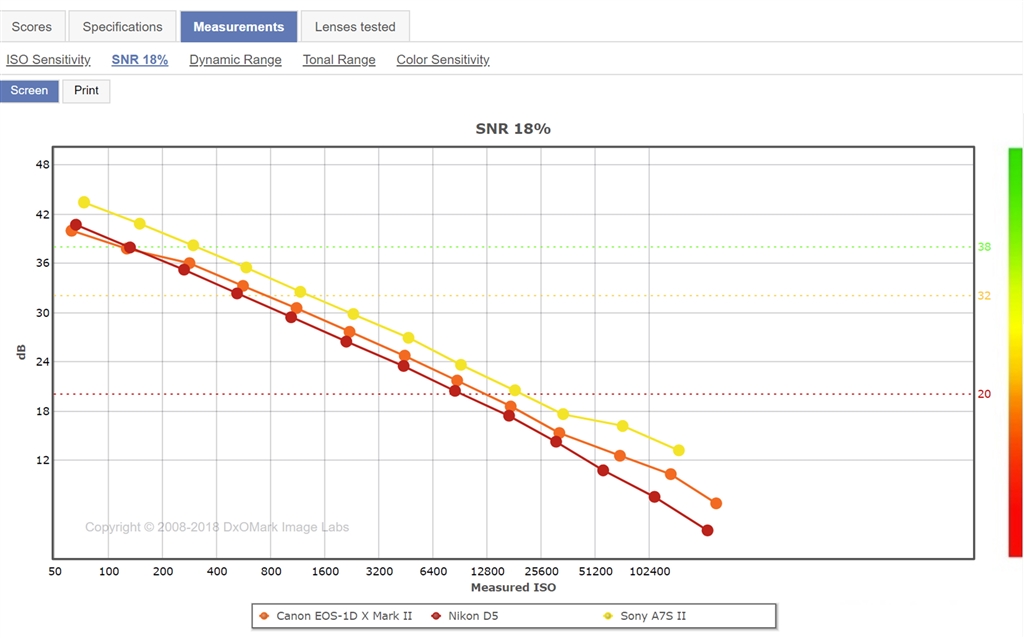Click the first yellow Sony data point
Viewport: 1024px width, 638px height.
coord(84,202)
